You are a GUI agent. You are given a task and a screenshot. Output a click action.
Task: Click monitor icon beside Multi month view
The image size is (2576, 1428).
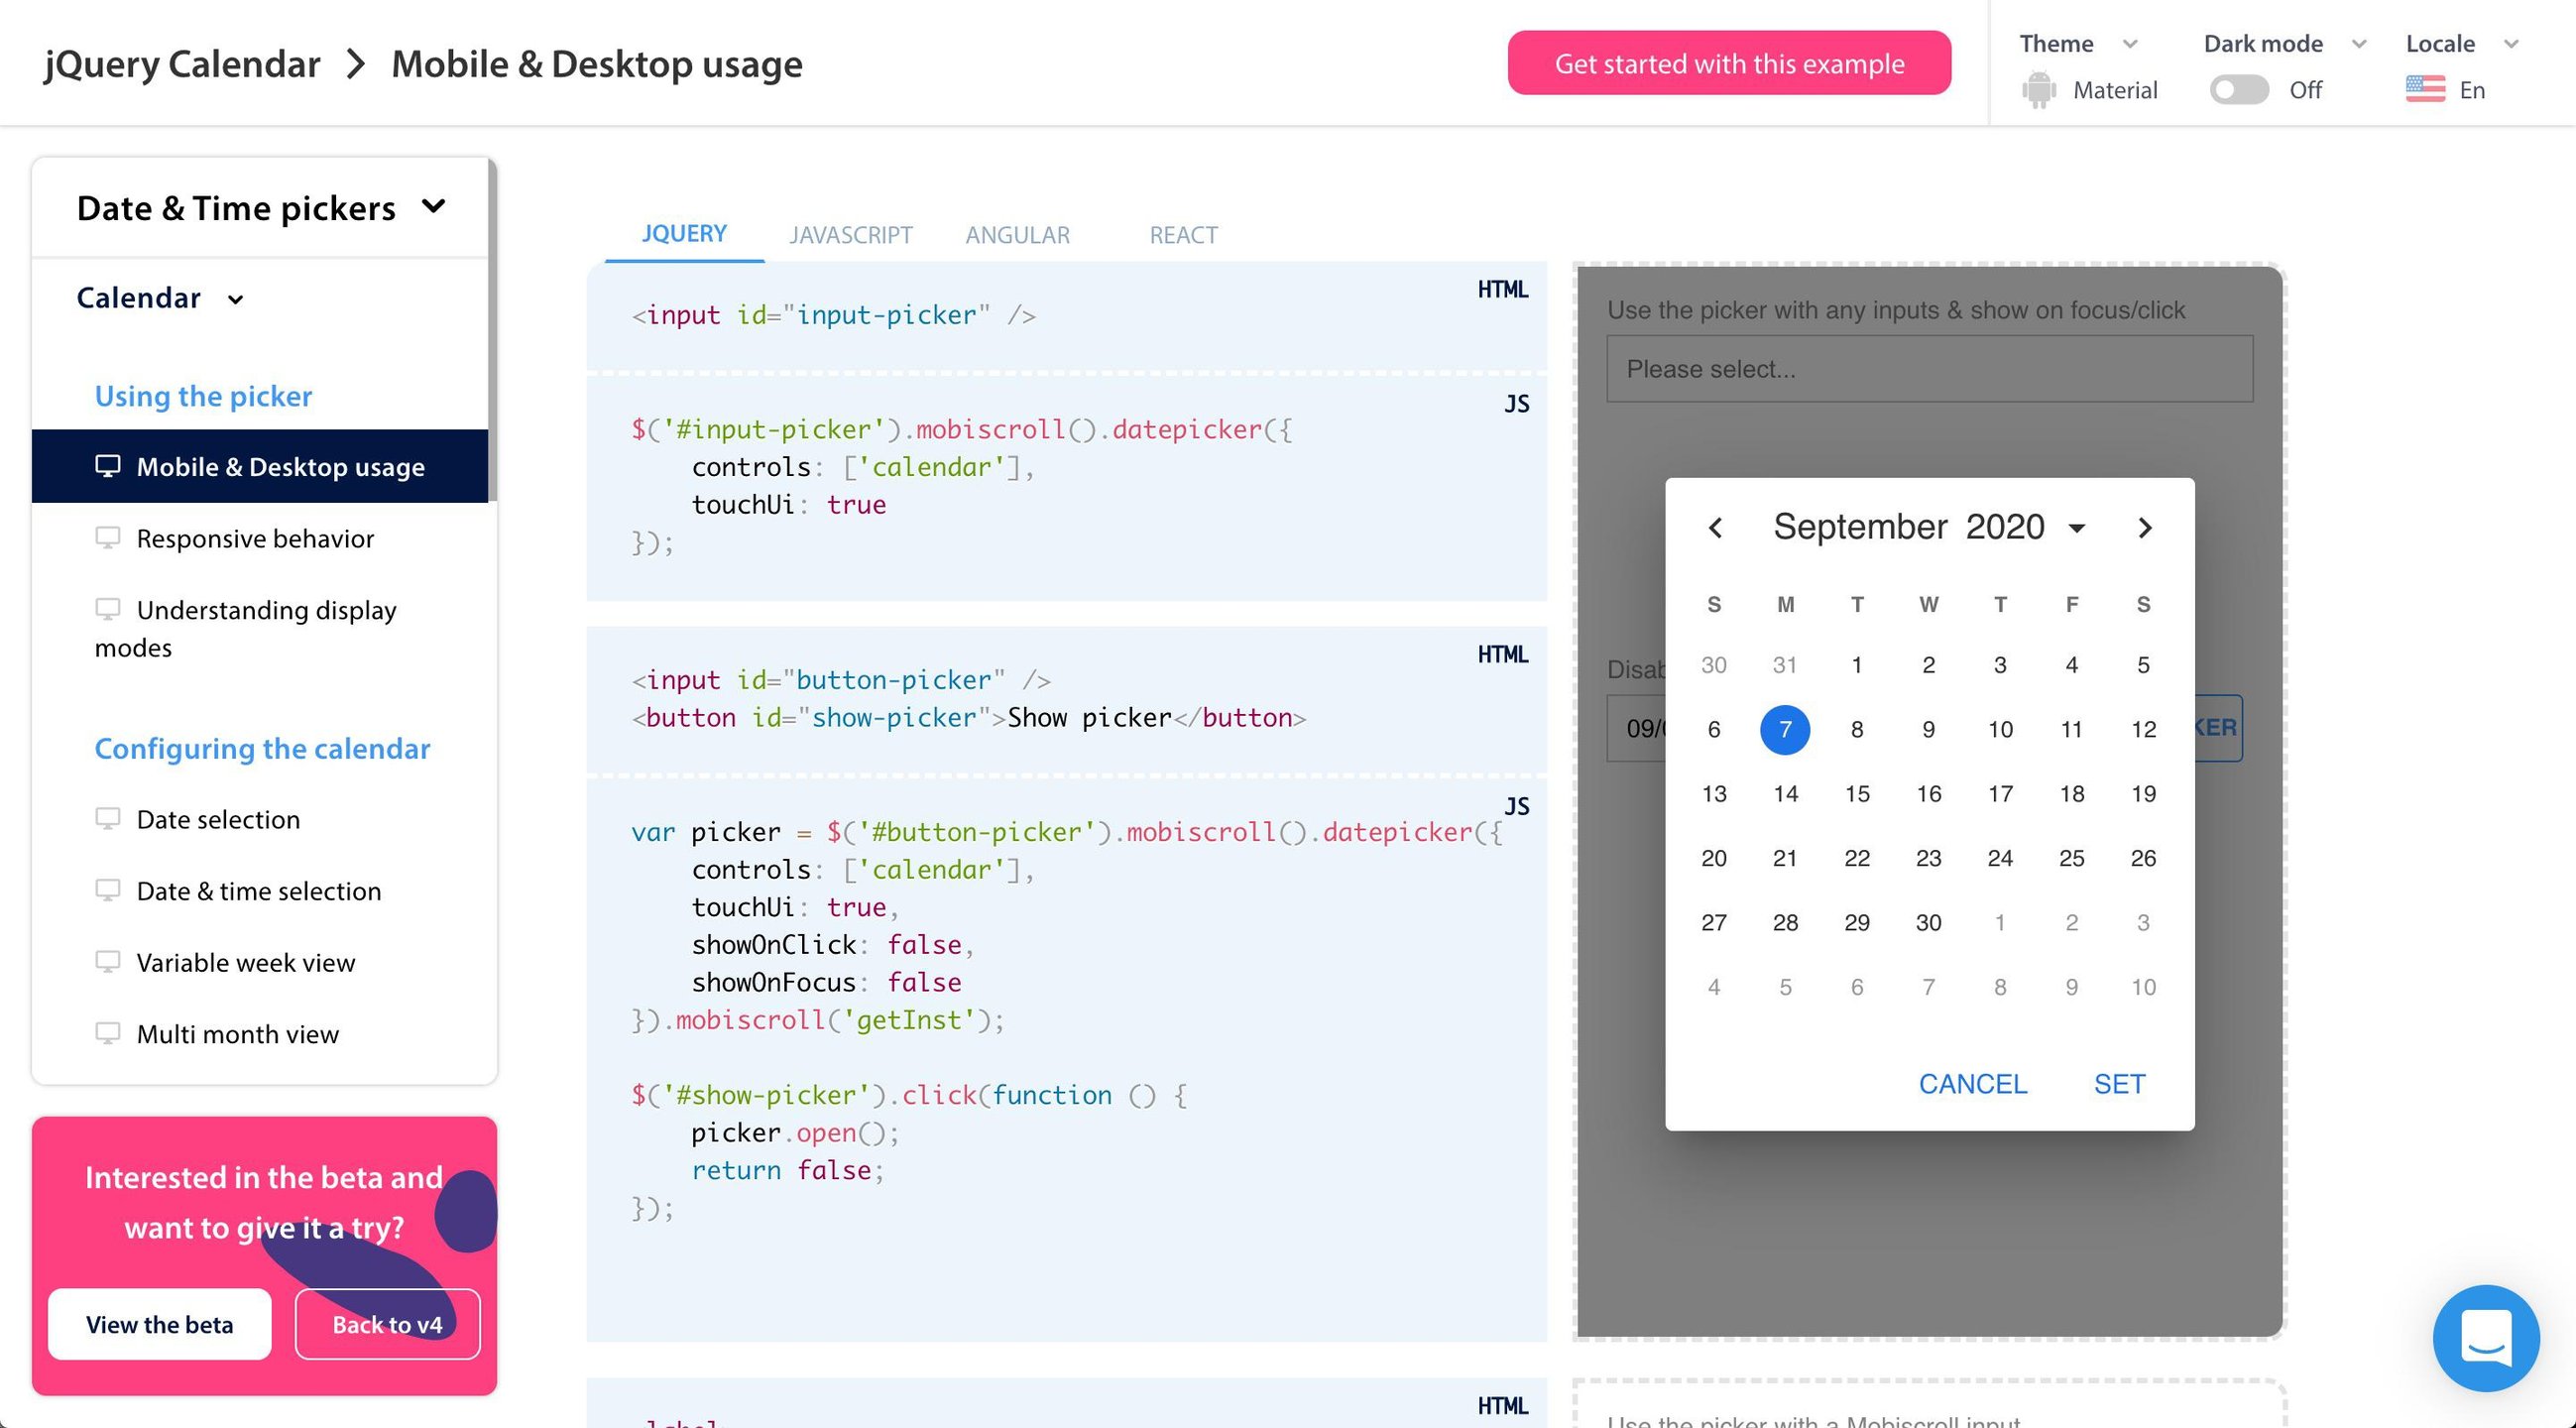tap(107, 1033)
